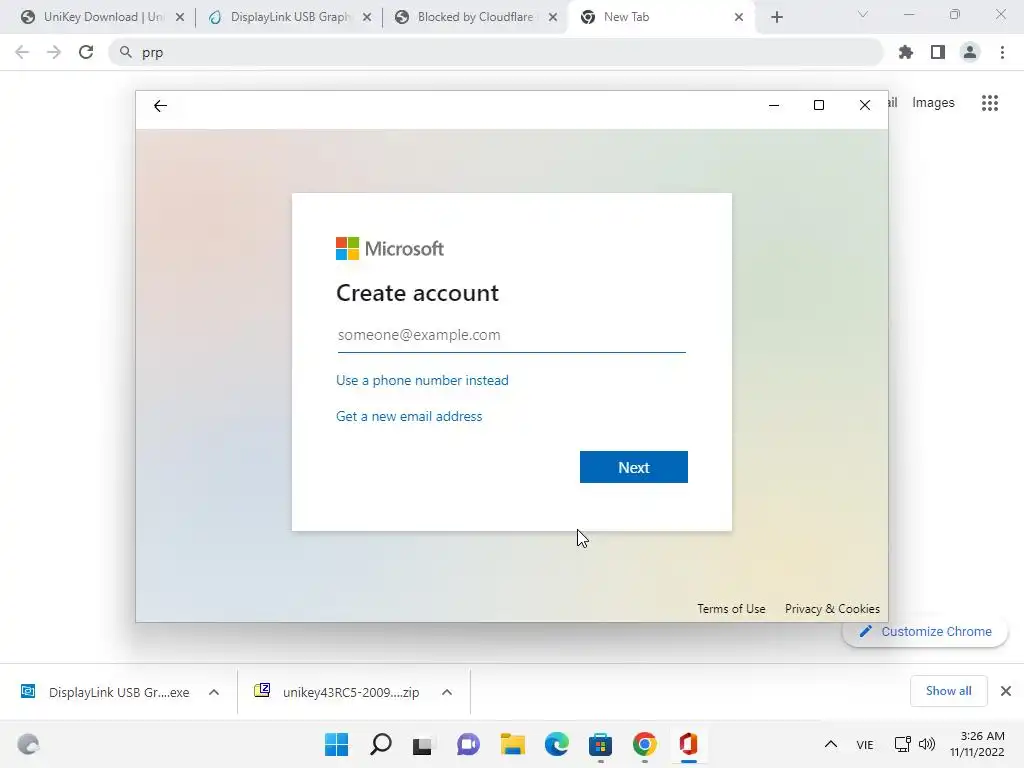Image resolution: width=1024 pixels, height=768 pixels.
Task: Click the DisplayLink exe download file icon
Action: 28,691
